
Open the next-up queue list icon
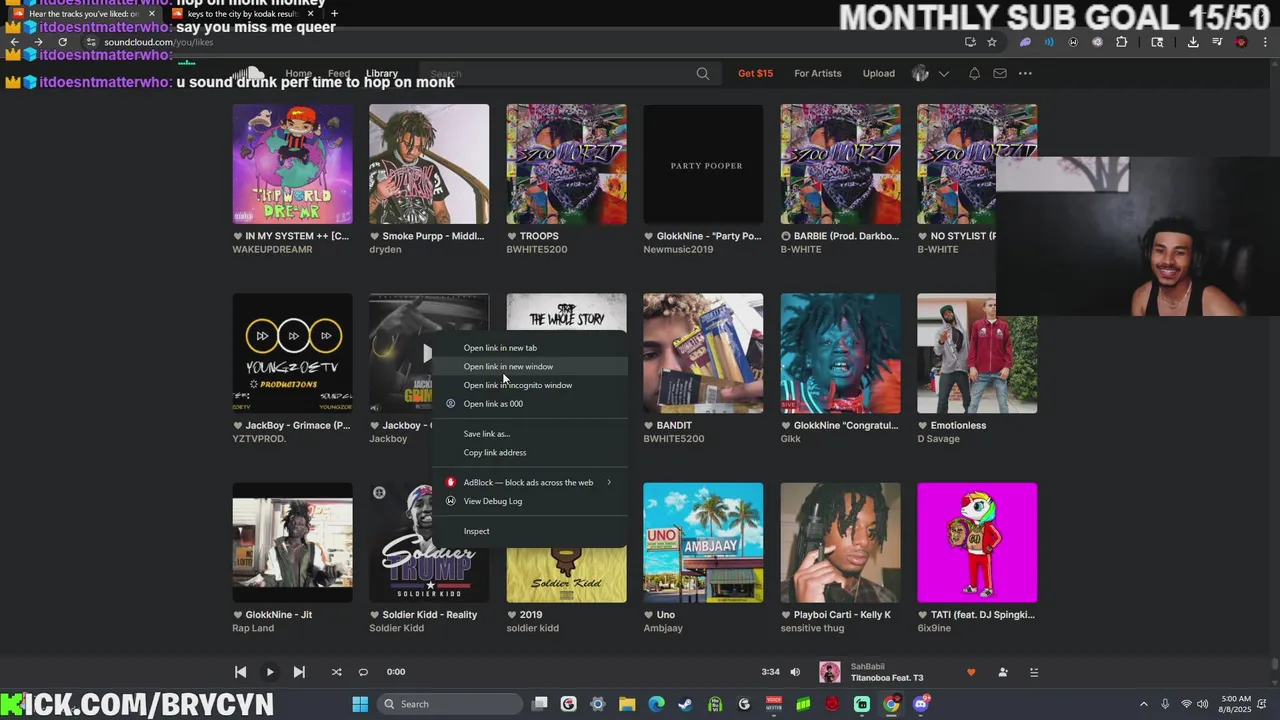[x=1034, y=672]
